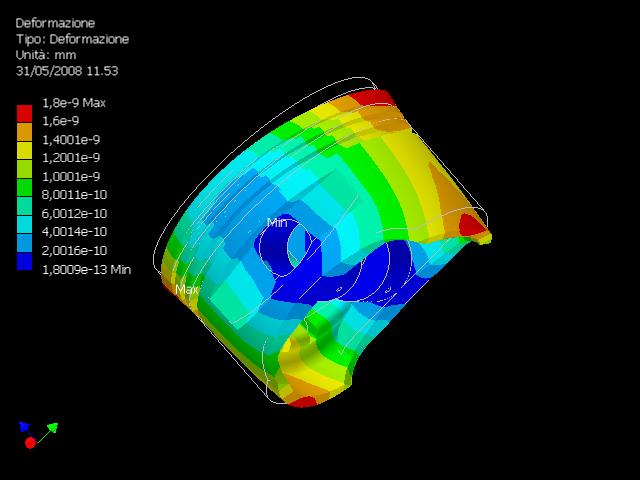Click the 'Tipo: Deformazione' text
Image resolution: width=640 pixels, height=480 pixels.
click(x=72, y=39)
